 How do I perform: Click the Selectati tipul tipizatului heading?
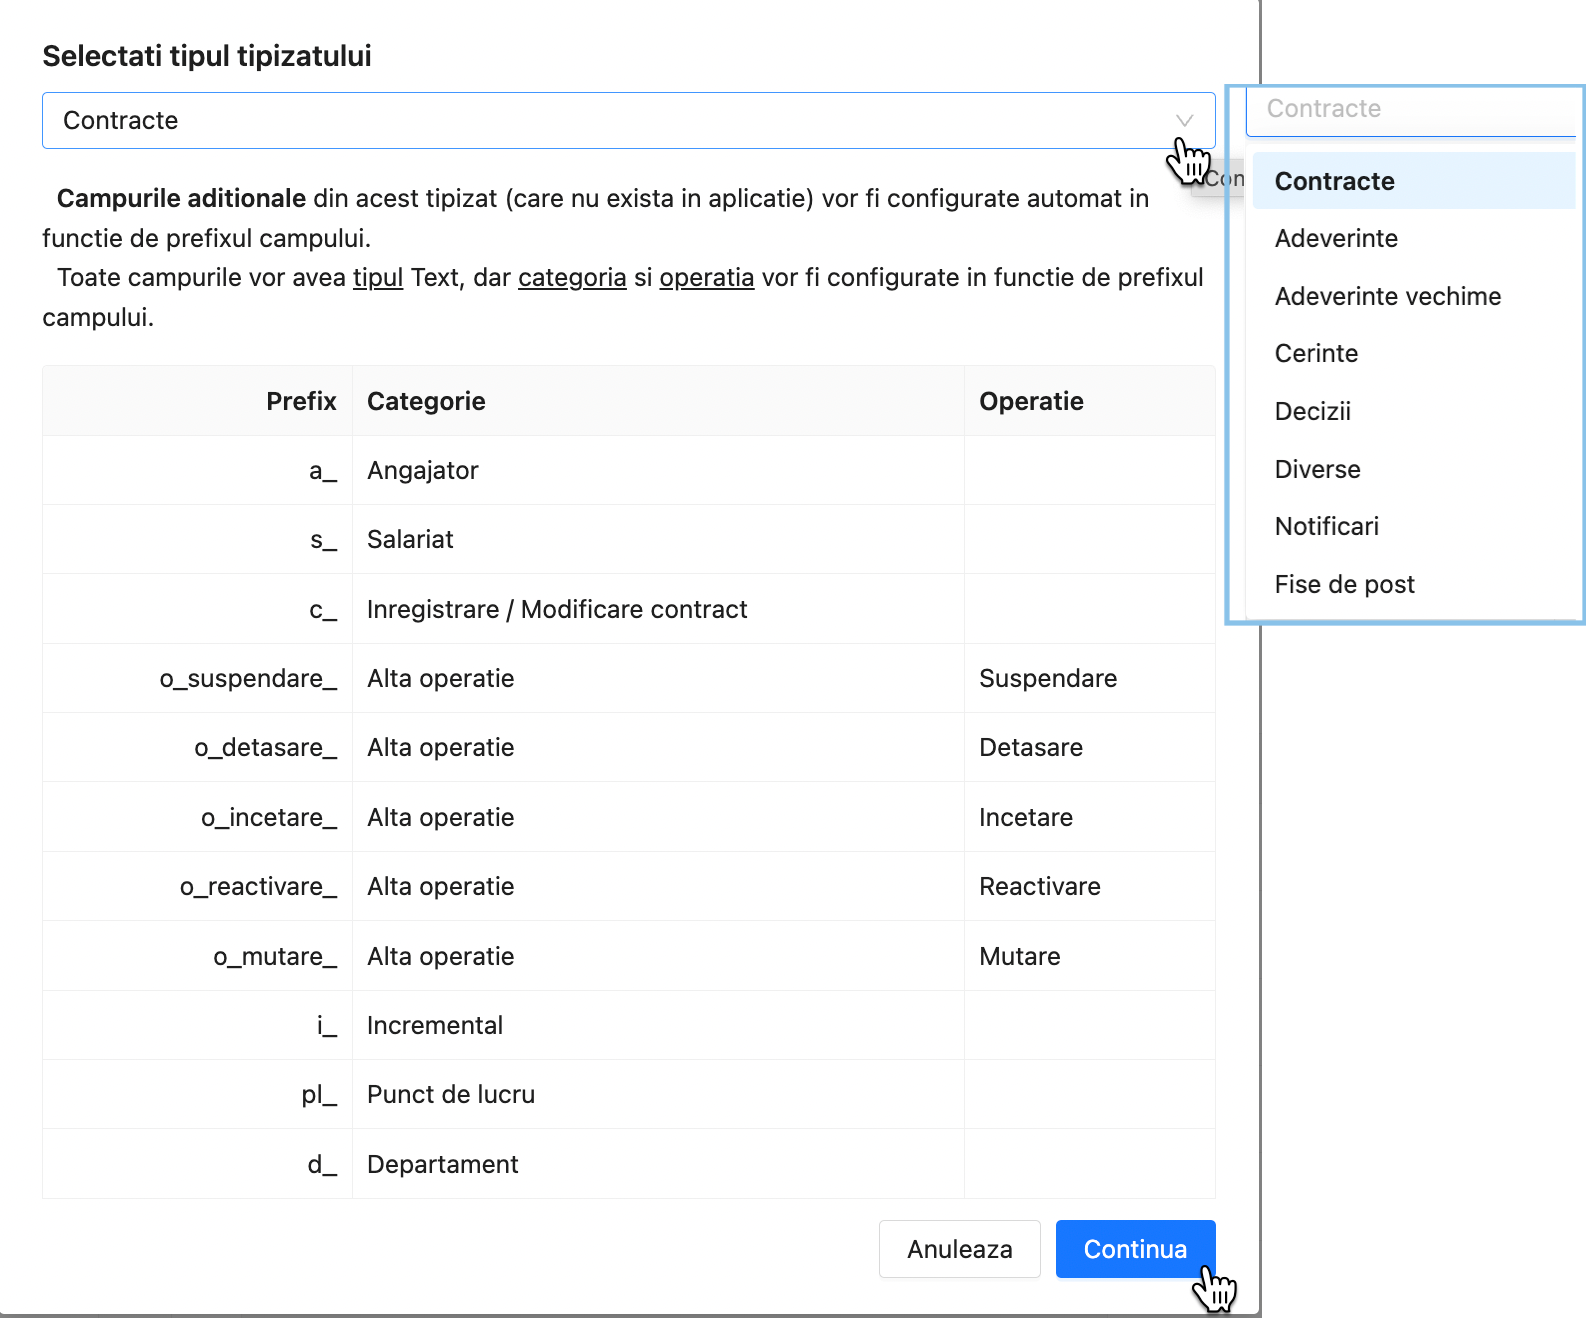[207, 56]
